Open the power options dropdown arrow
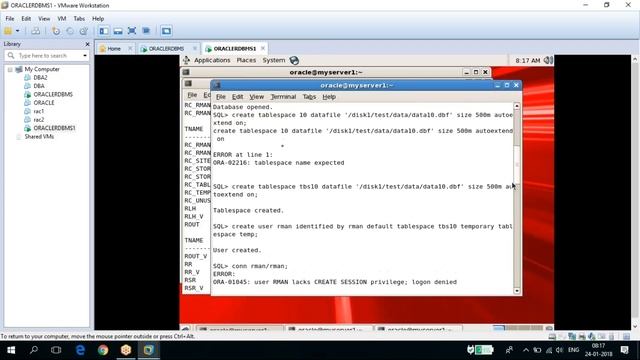This screenshot has height=360, width=640. (18, 31)
